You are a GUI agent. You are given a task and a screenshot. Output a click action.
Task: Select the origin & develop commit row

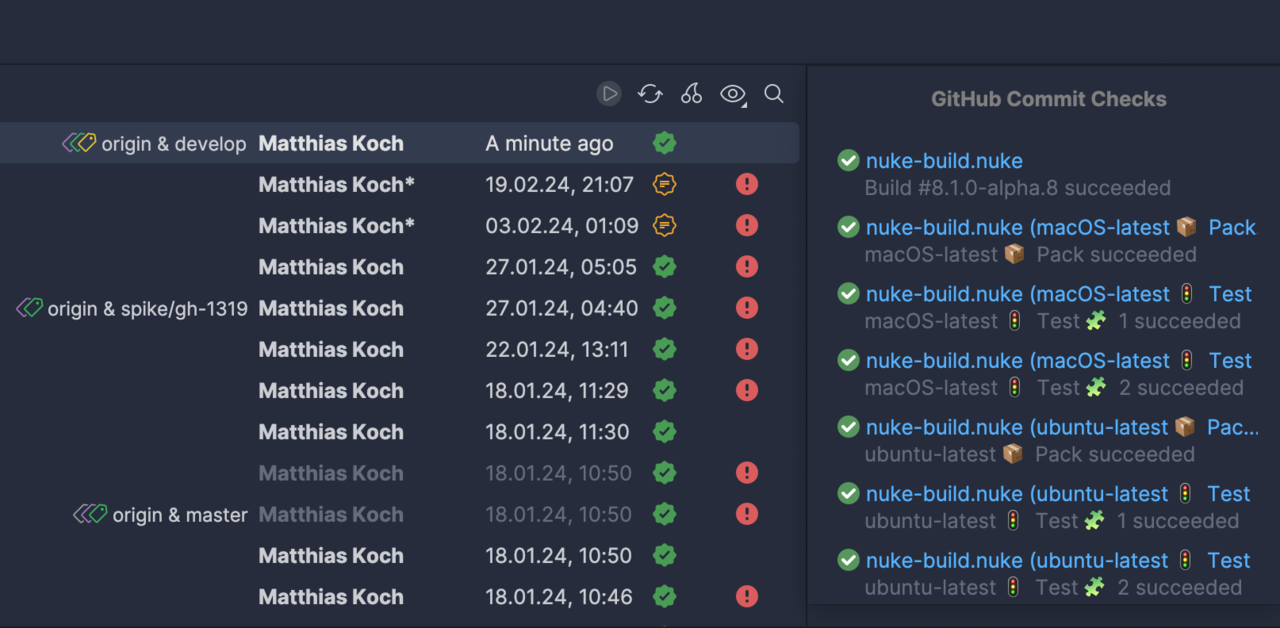point(400,143)
